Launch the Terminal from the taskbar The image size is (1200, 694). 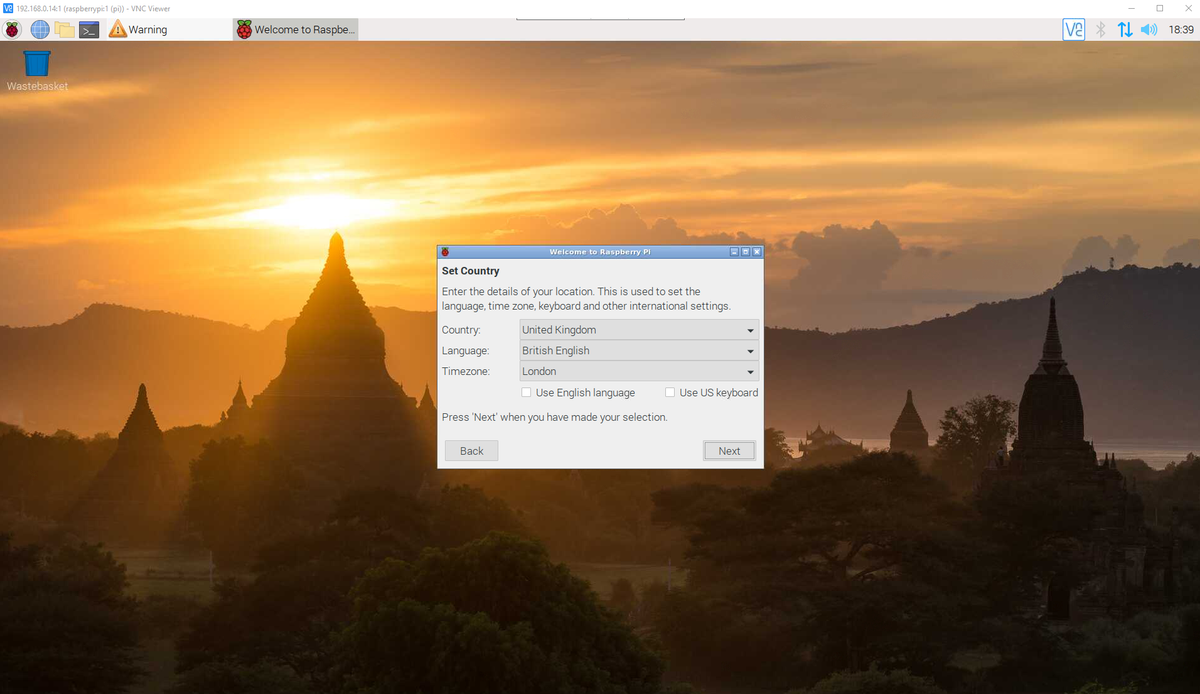pyautogui.click(x=88, y=29)
